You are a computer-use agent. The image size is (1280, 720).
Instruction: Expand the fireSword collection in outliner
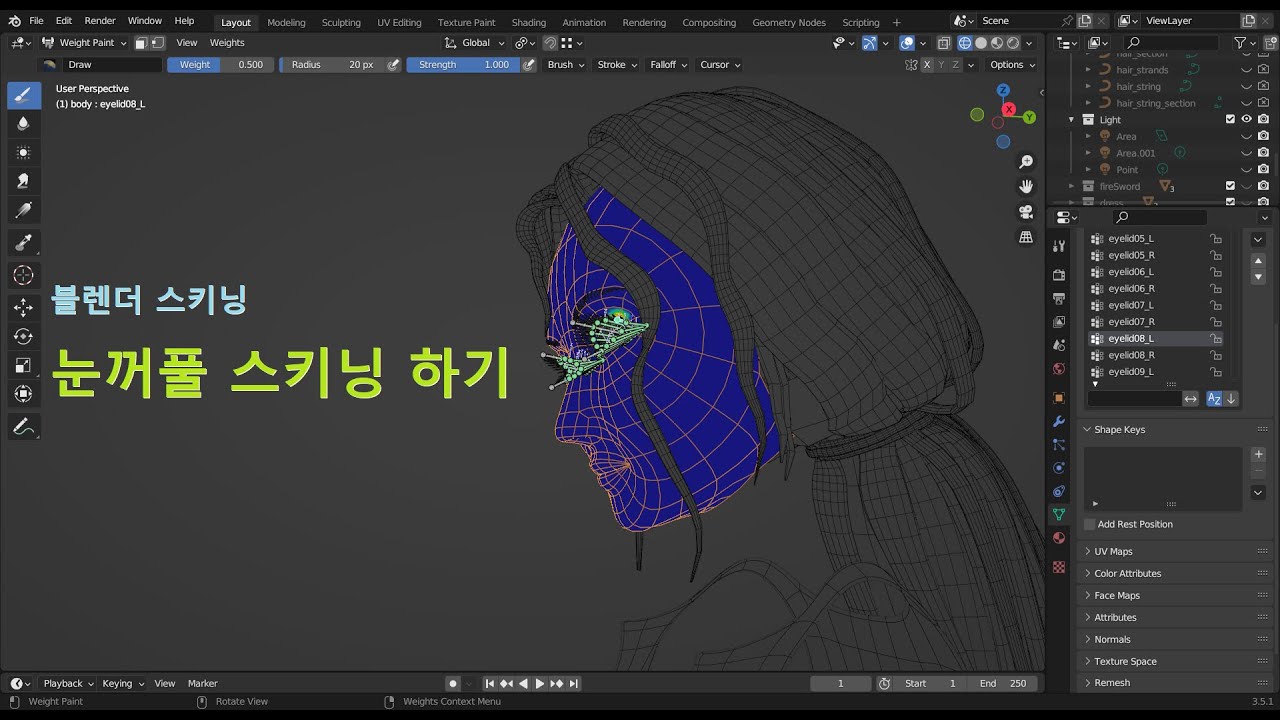(x=1072, y=186)
